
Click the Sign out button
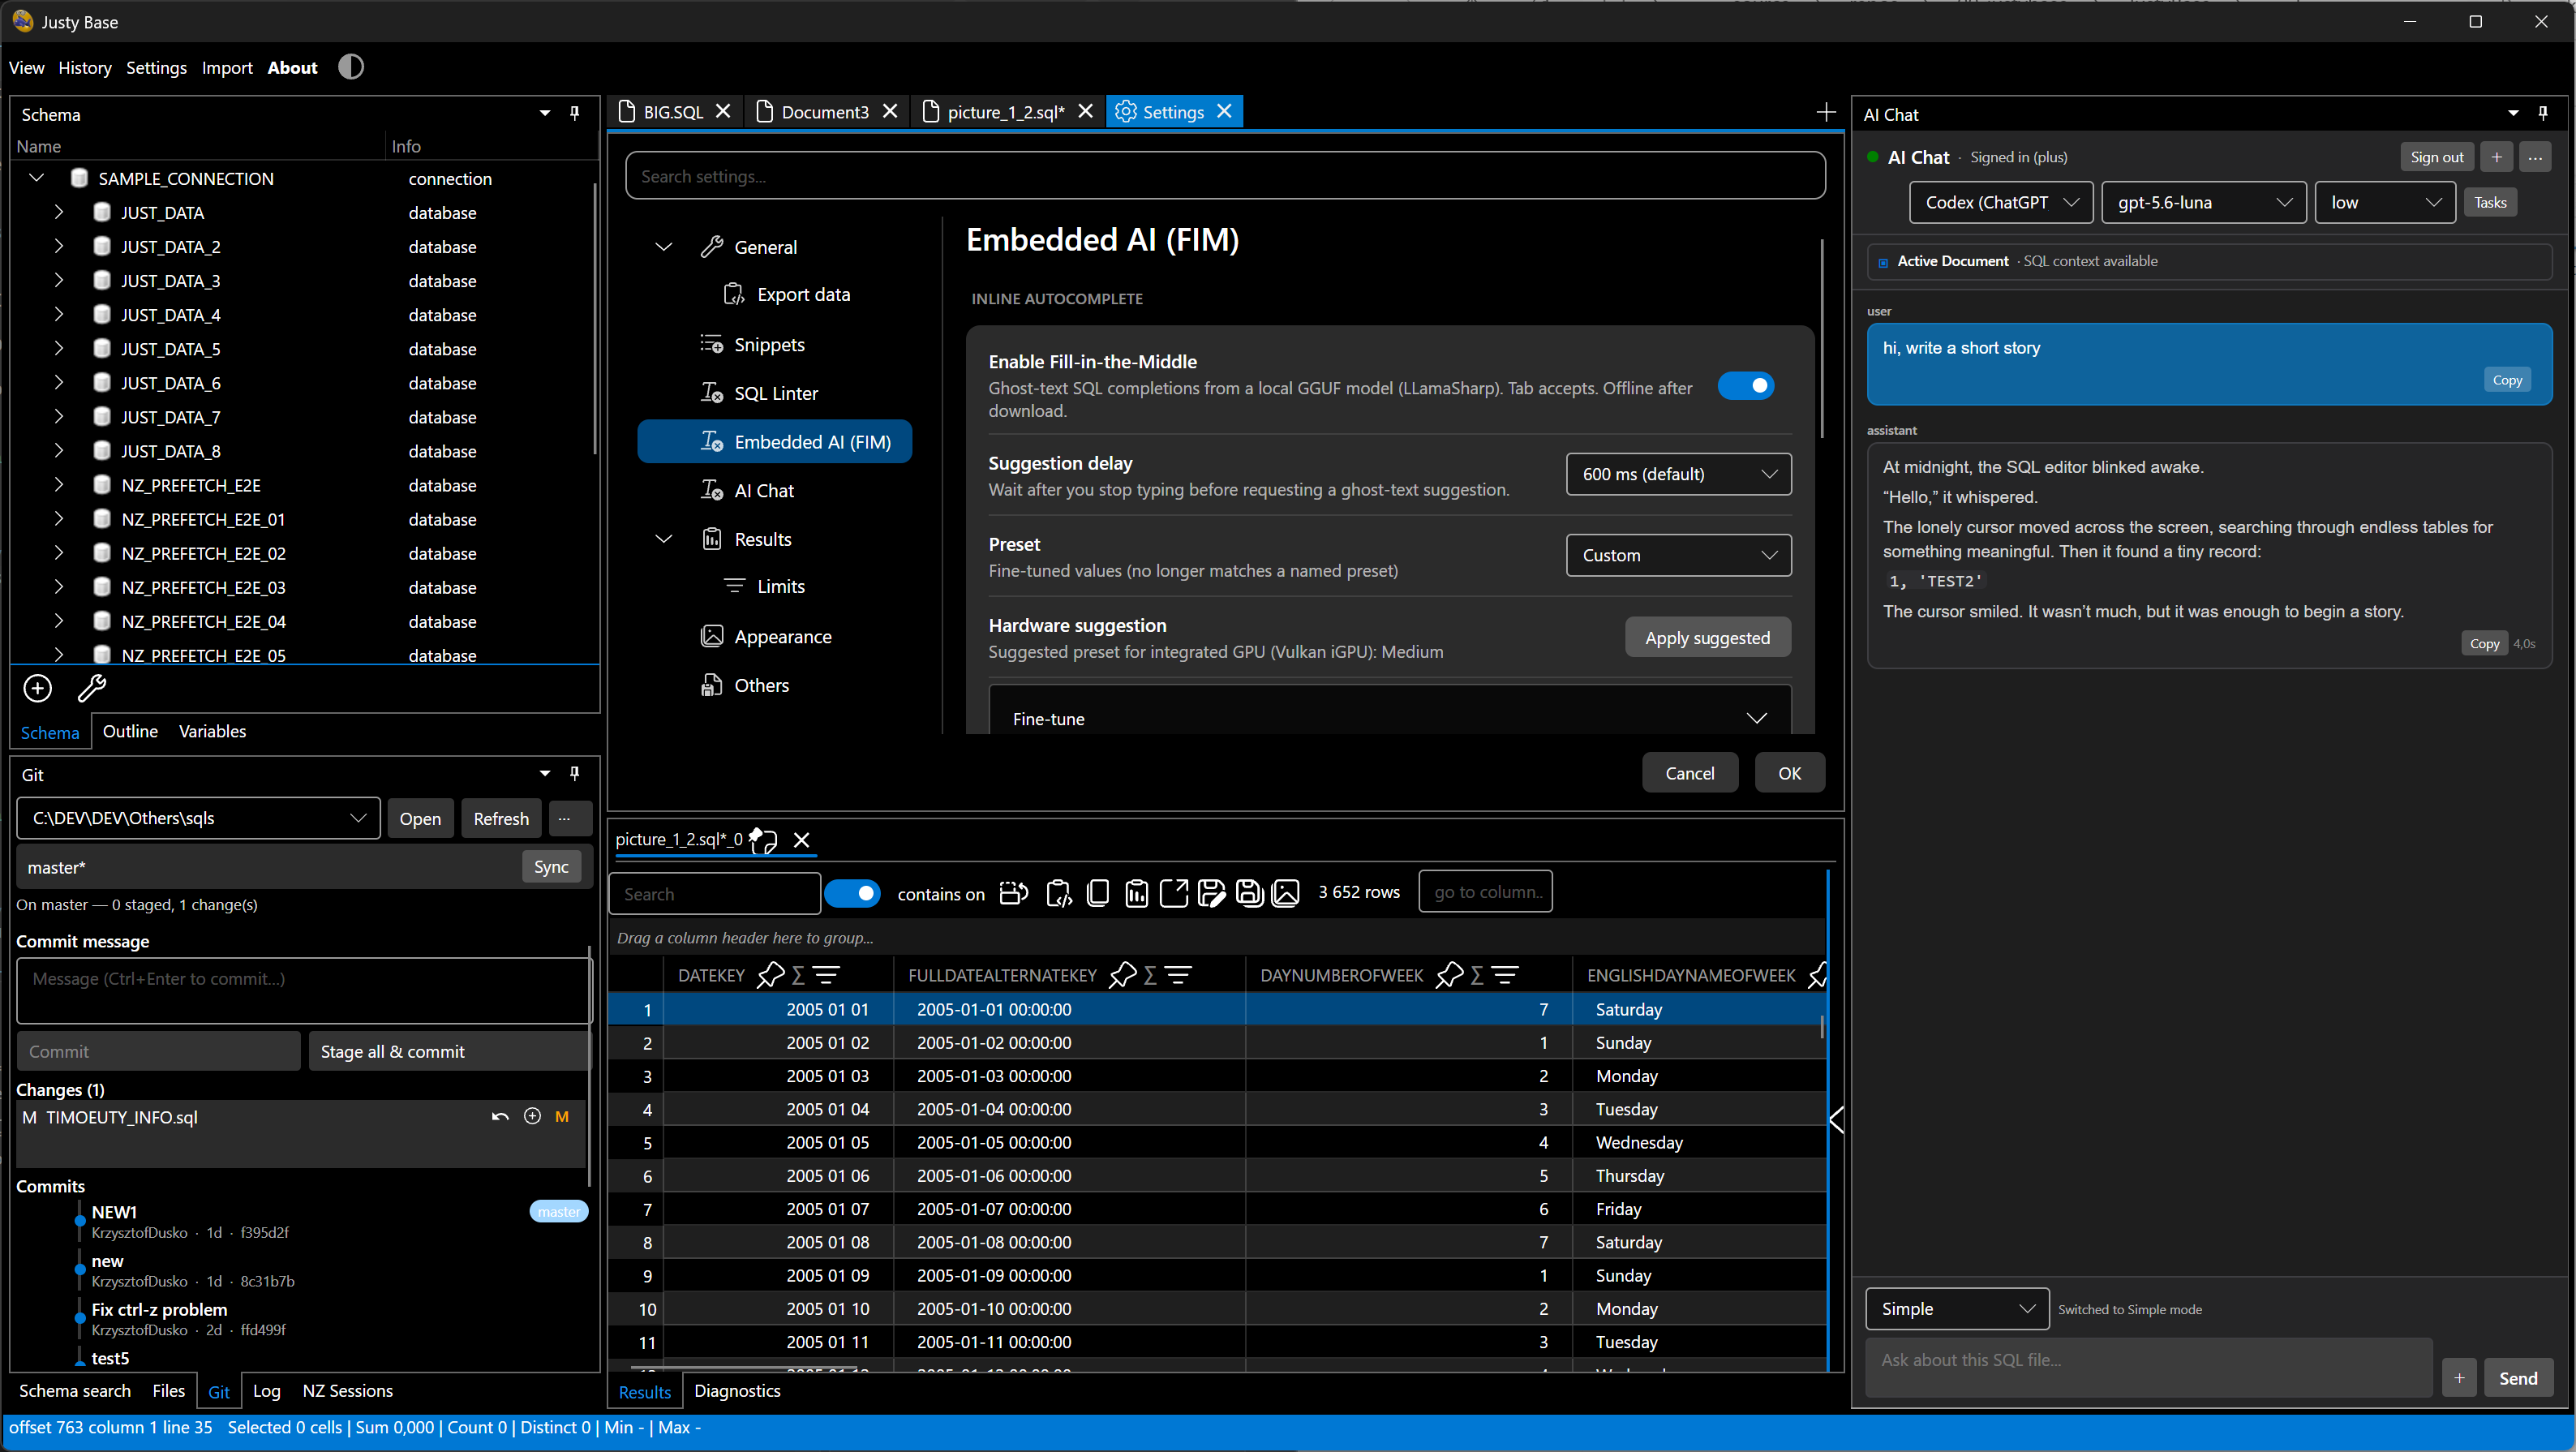click(2436, 157)
